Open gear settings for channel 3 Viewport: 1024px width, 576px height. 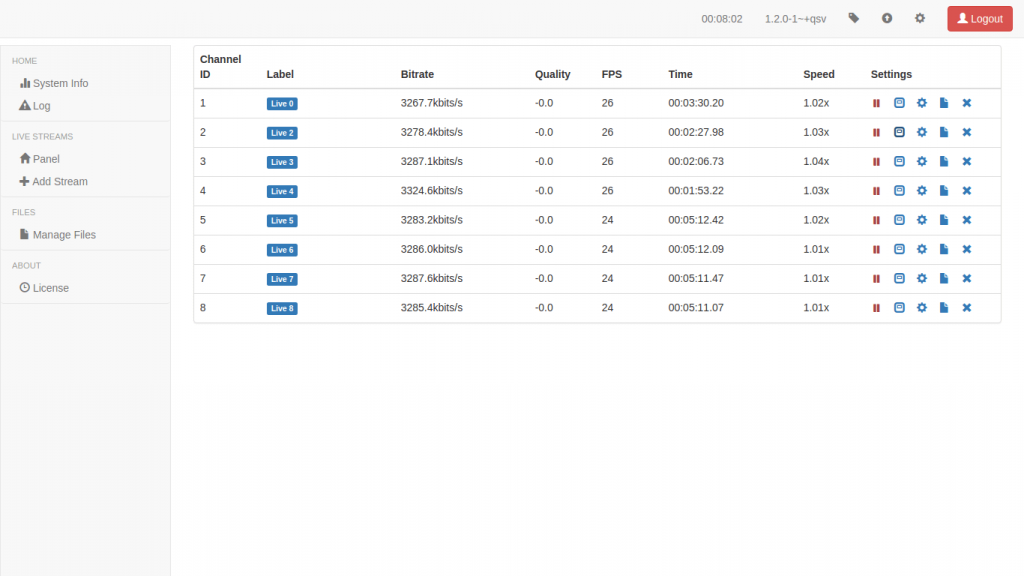(922, 161)
